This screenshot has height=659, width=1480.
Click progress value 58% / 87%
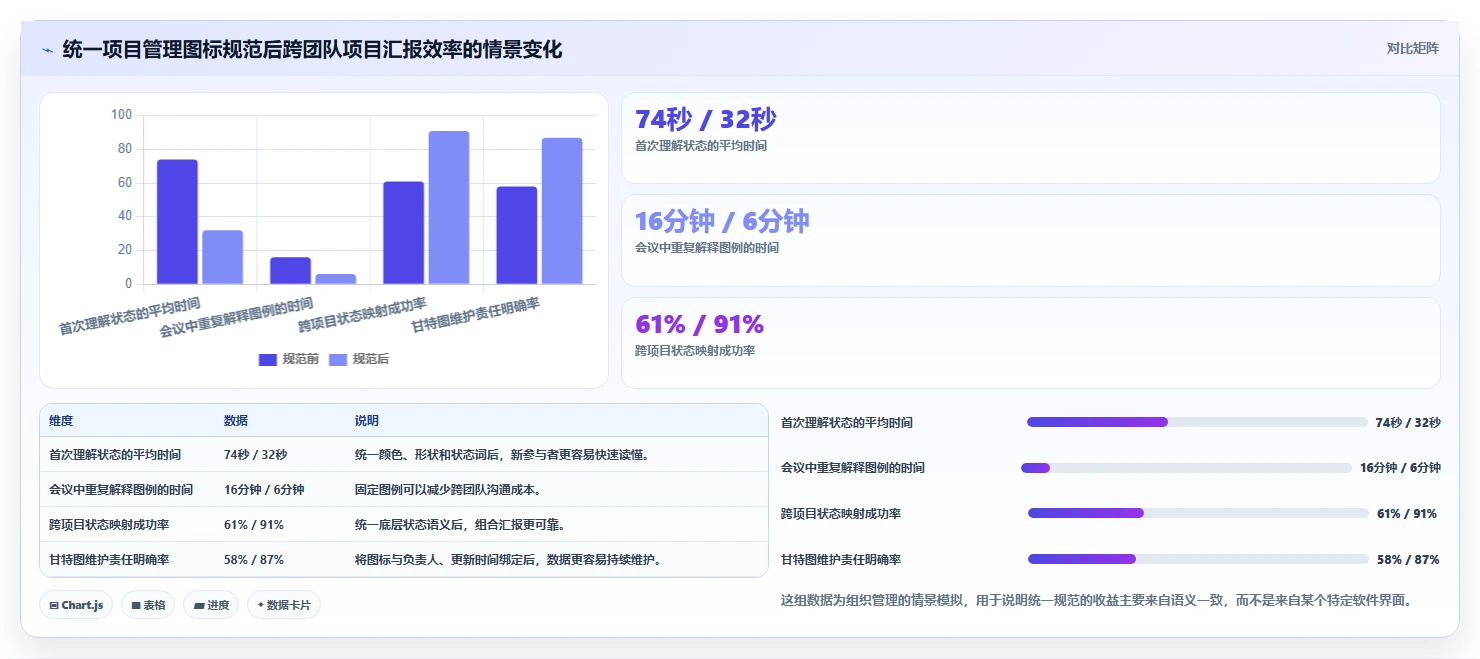click(x=1408, y=560)
